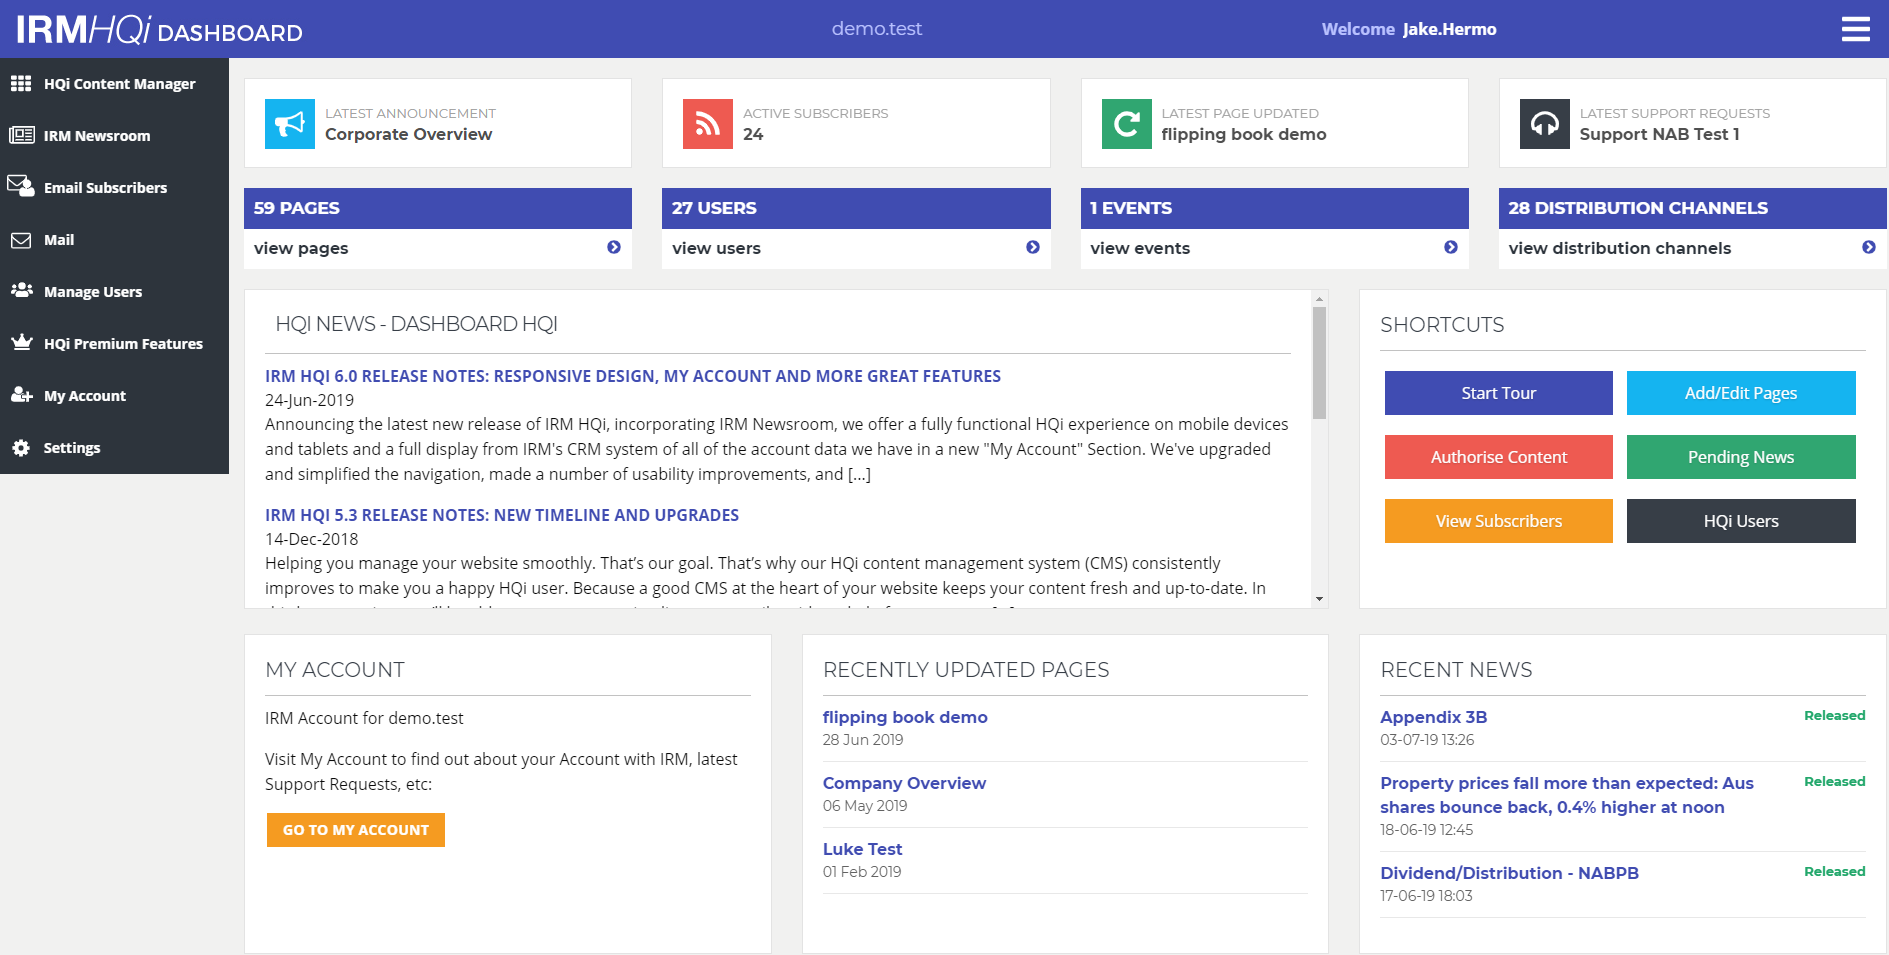Open the hamburger menu icon
This screenshot has width=1889, height=955.
click(x=1855, y=29)
